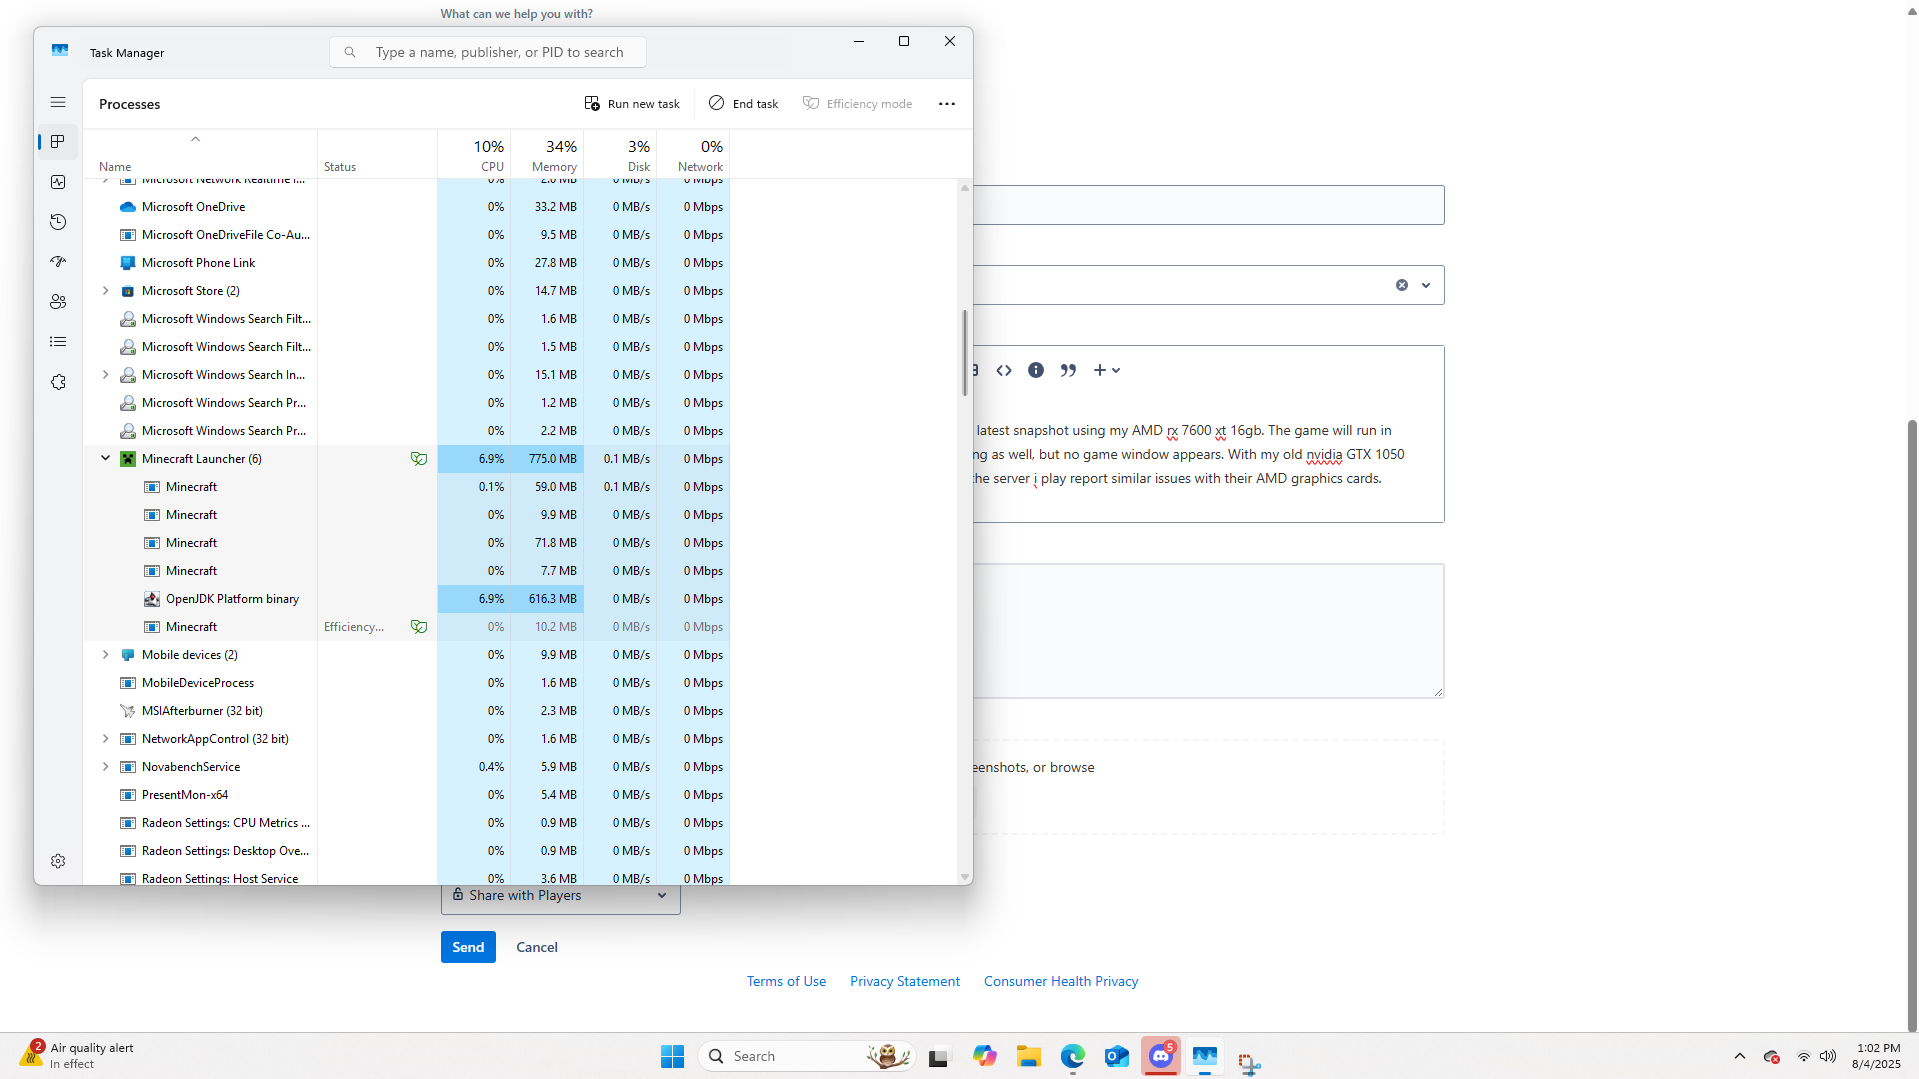Open Task View from the taskbar
Image resolution: width=1919 pixels, height=1079 pixels.
point(938,1056)
